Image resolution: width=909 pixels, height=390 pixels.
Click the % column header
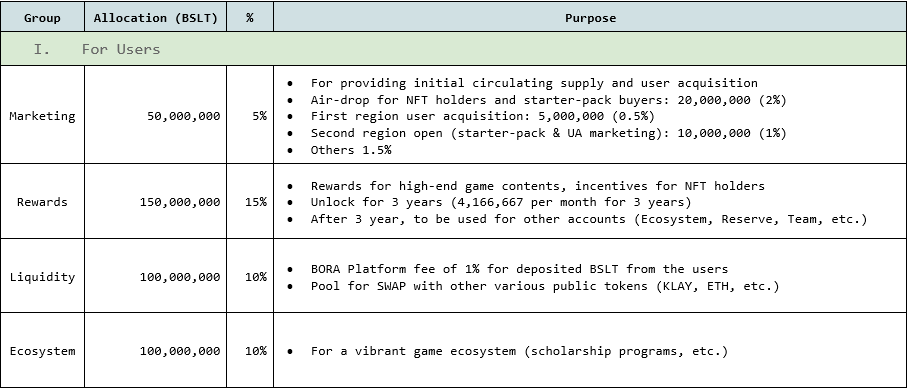click(250, 17)
